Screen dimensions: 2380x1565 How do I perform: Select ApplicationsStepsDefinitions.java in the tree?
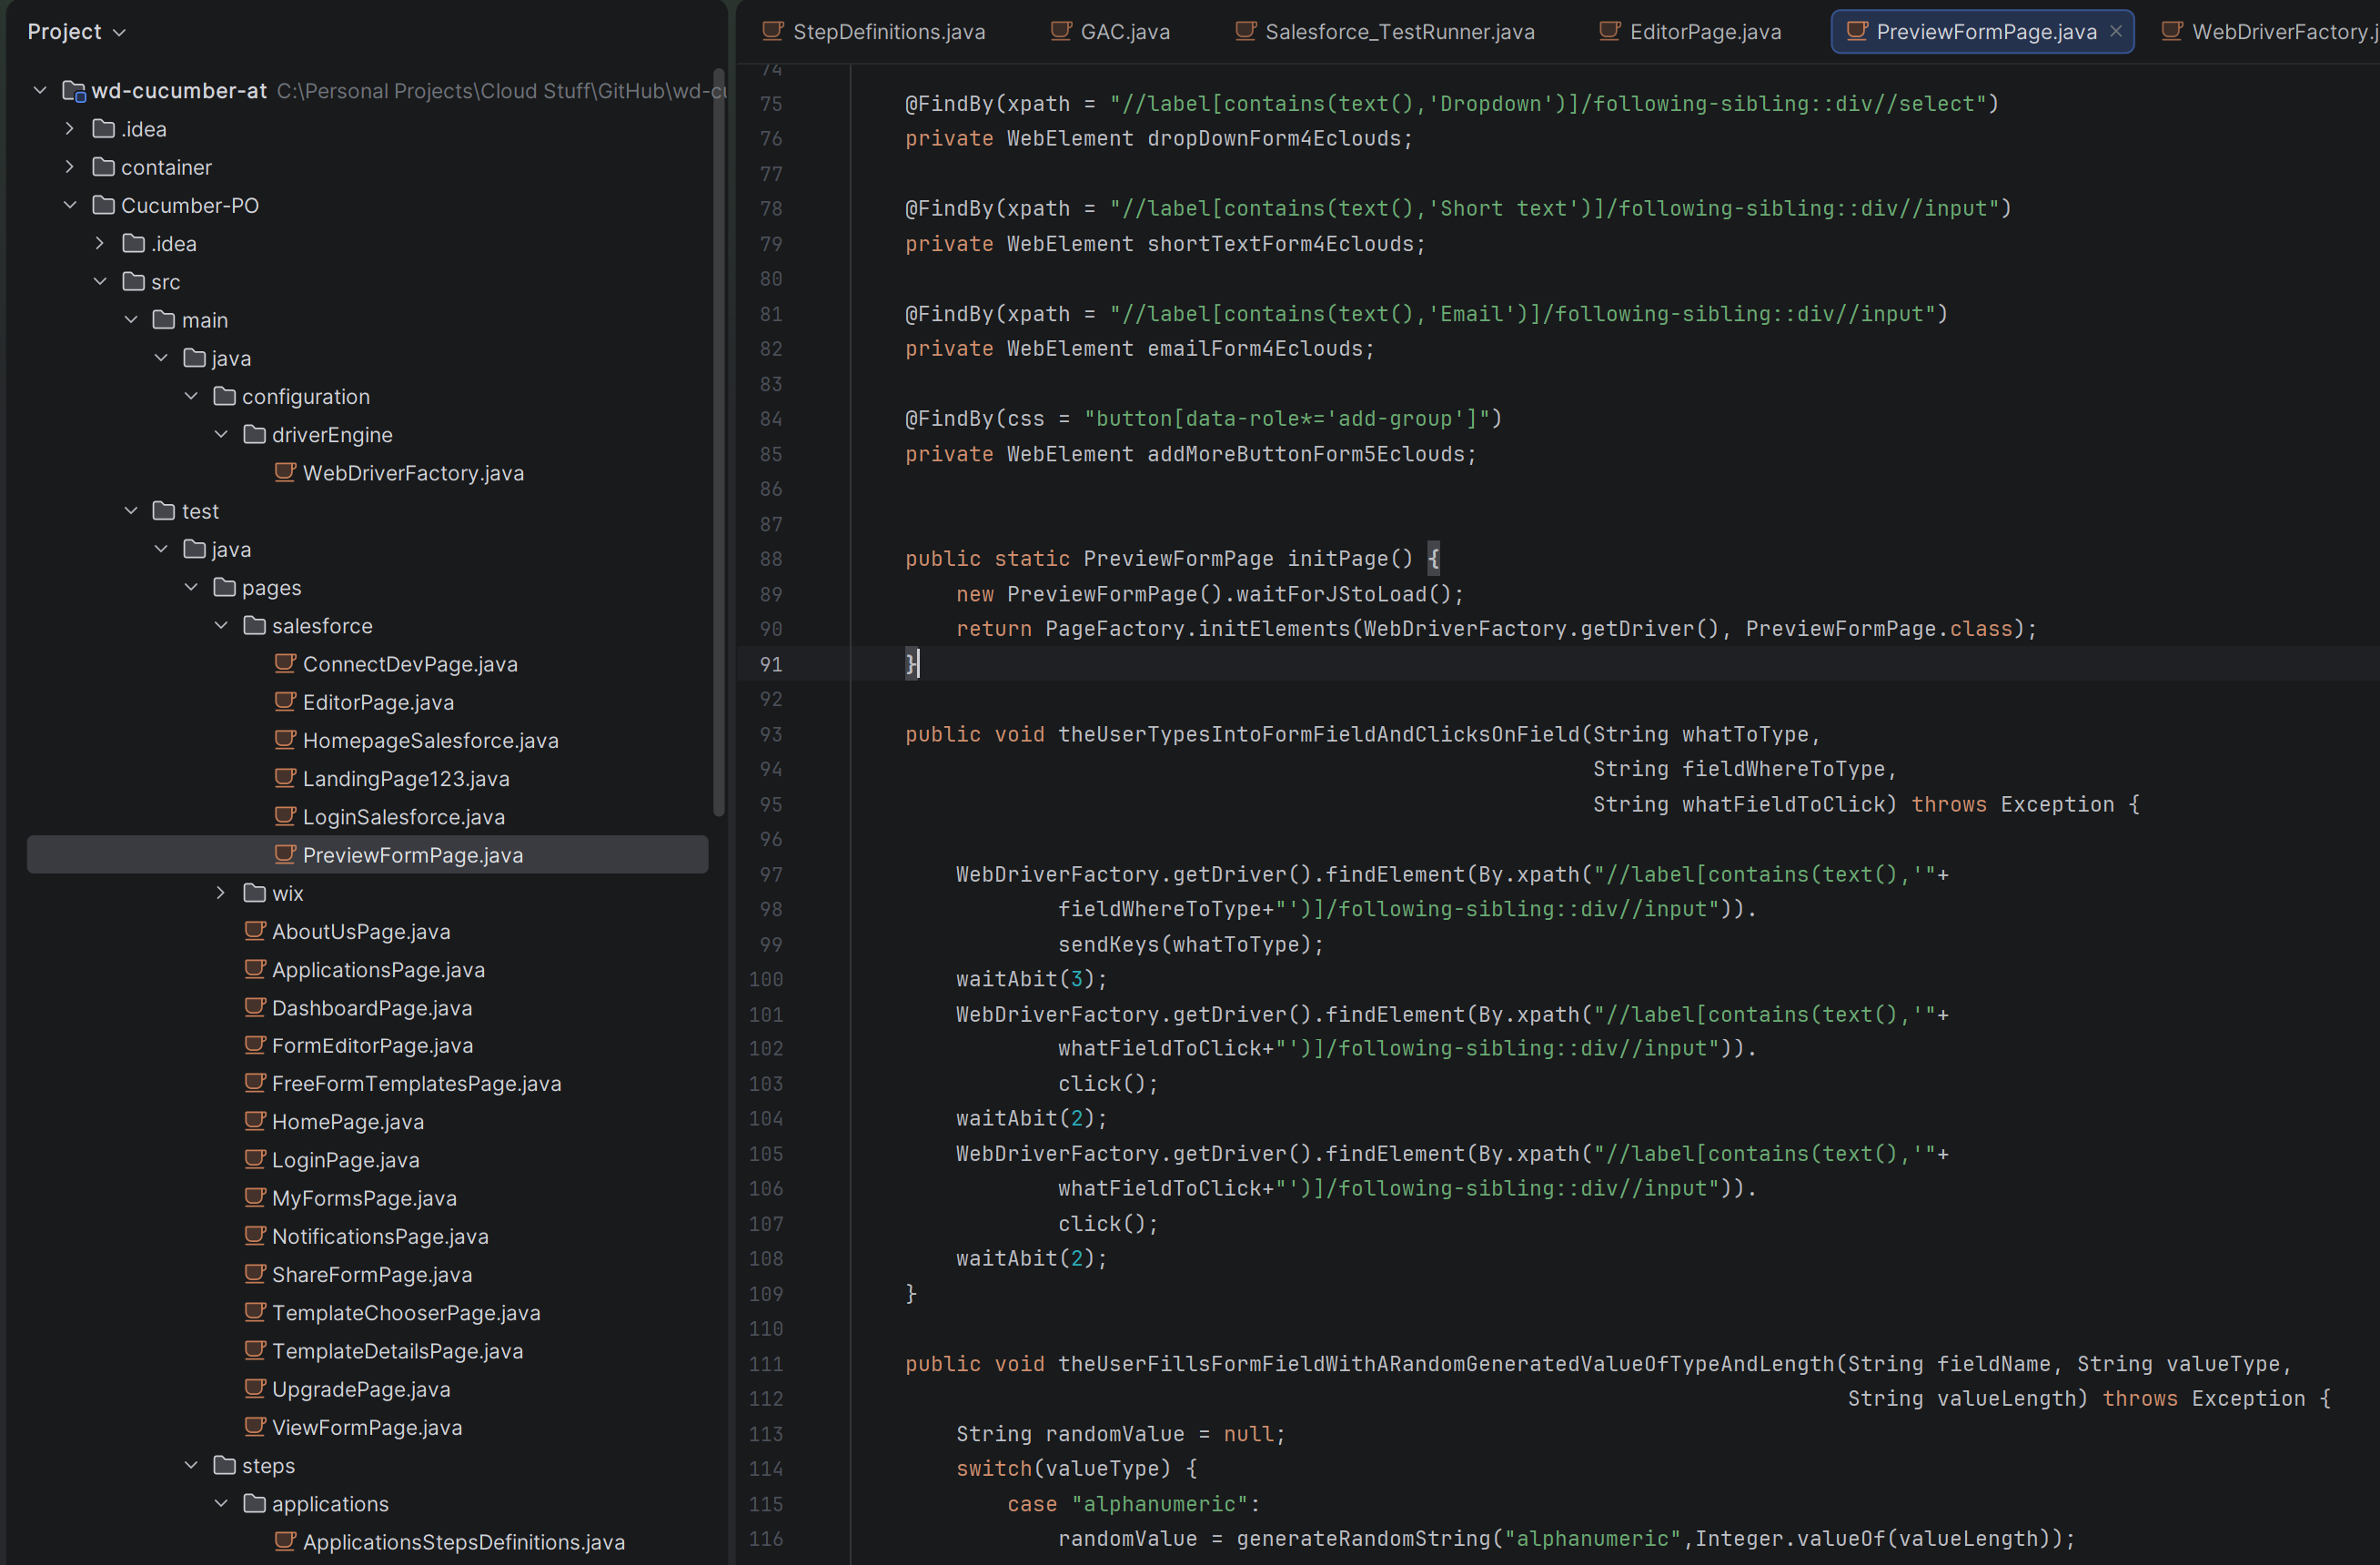click(x=464, y=1542)
